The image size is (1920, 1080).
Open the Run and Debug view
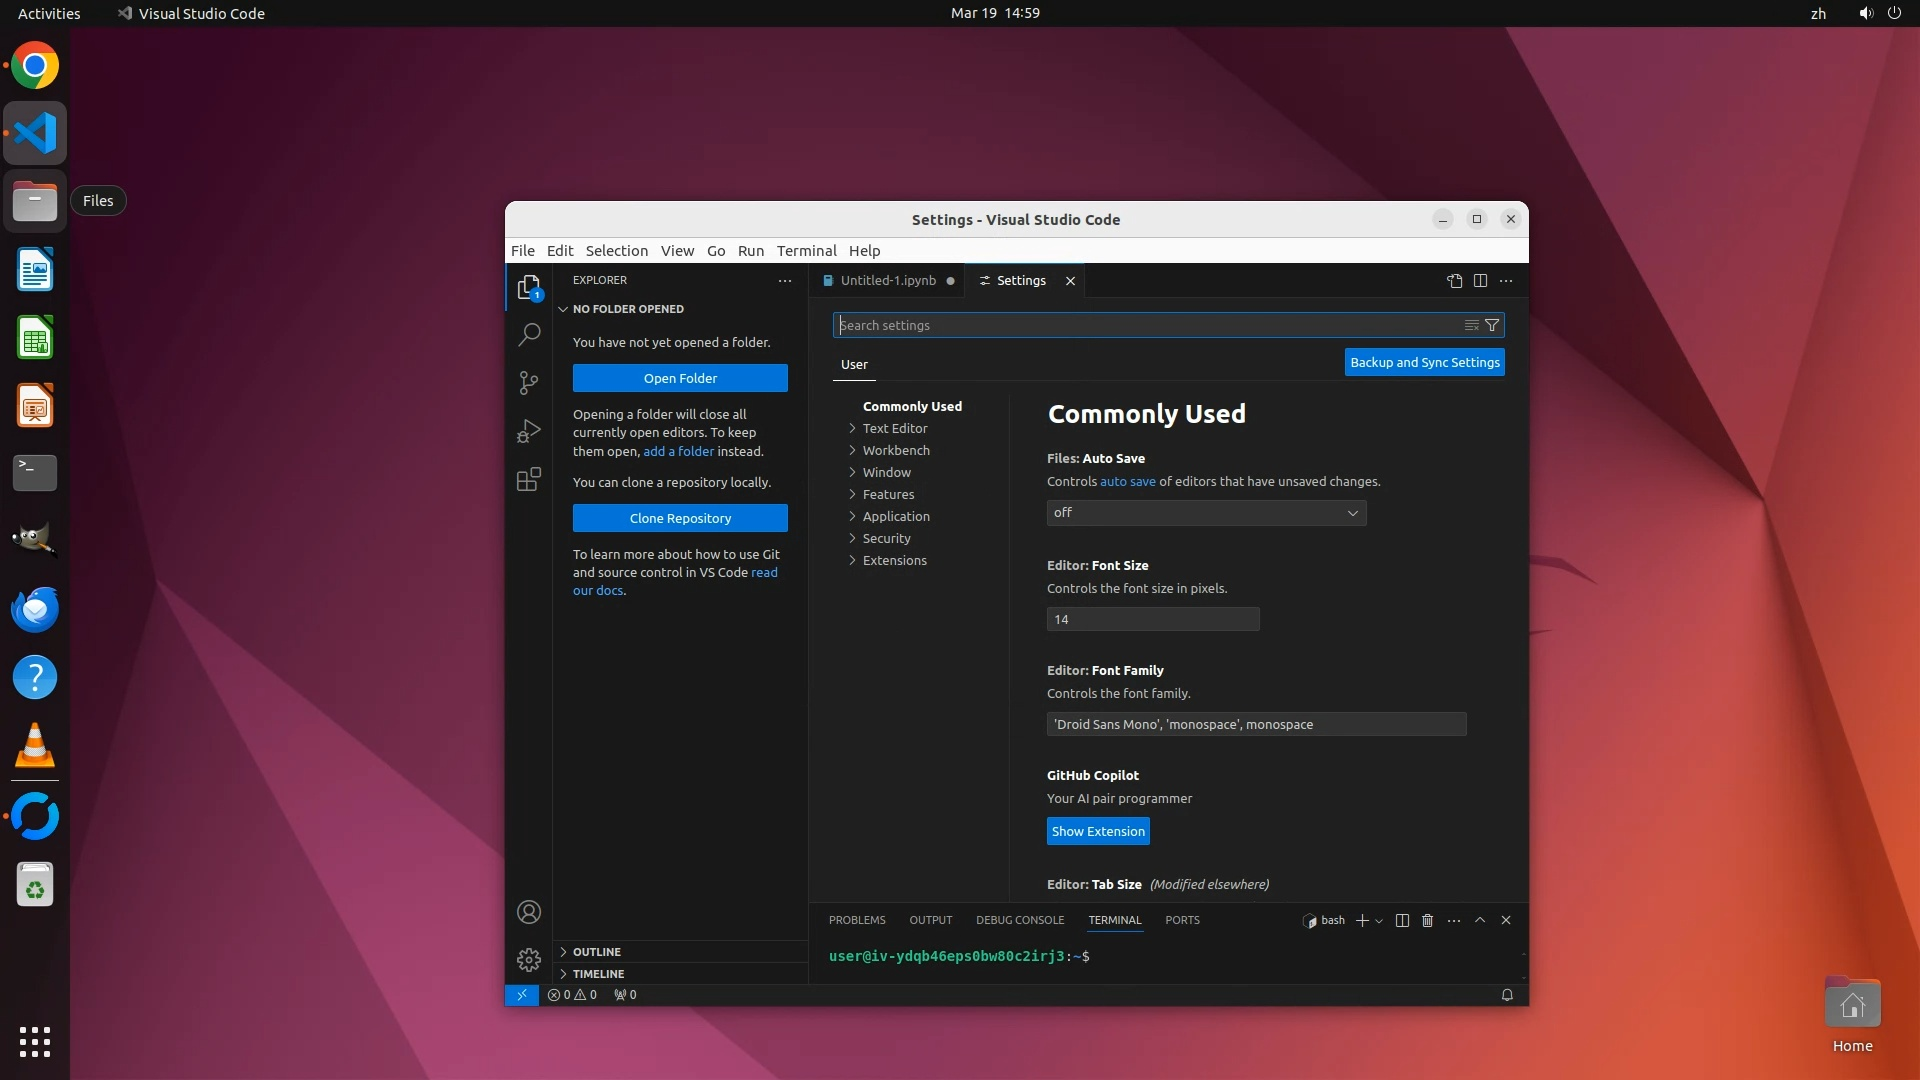(529, 431)
